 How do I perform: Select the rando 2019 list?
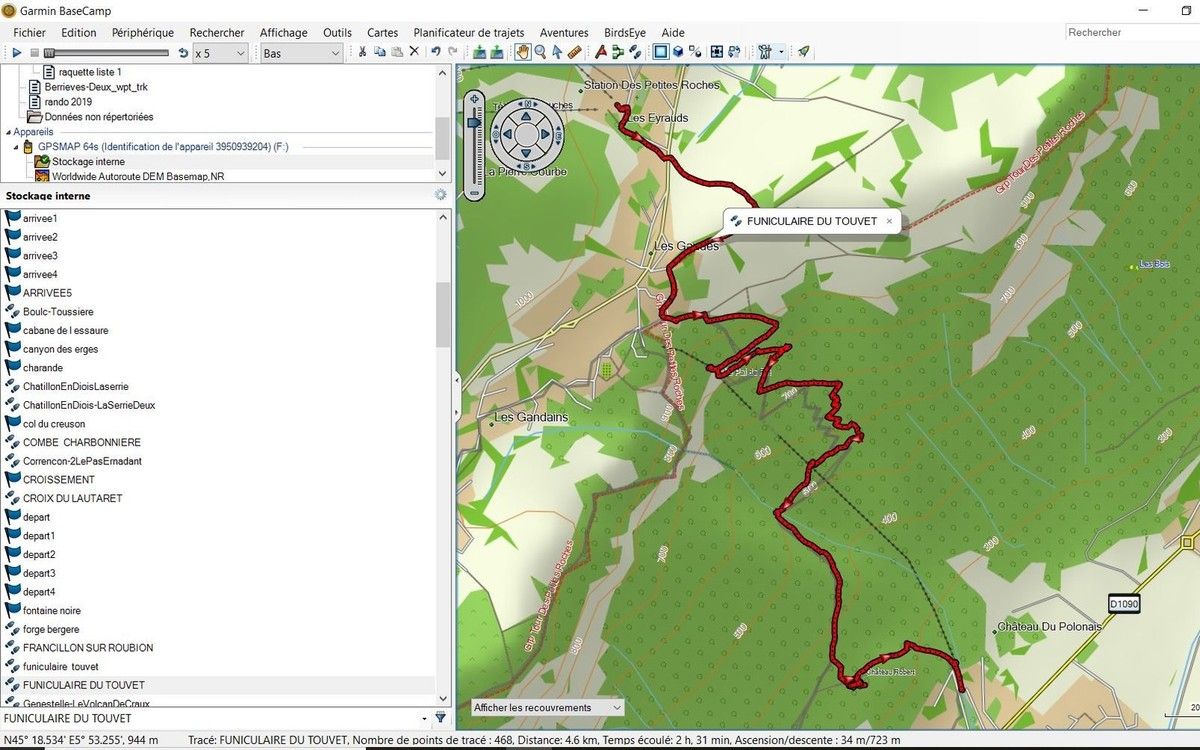(67, 102)
